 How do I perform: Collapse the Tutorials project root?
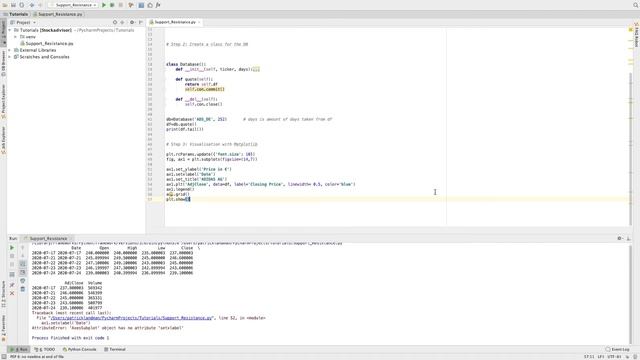pos(10,30)
